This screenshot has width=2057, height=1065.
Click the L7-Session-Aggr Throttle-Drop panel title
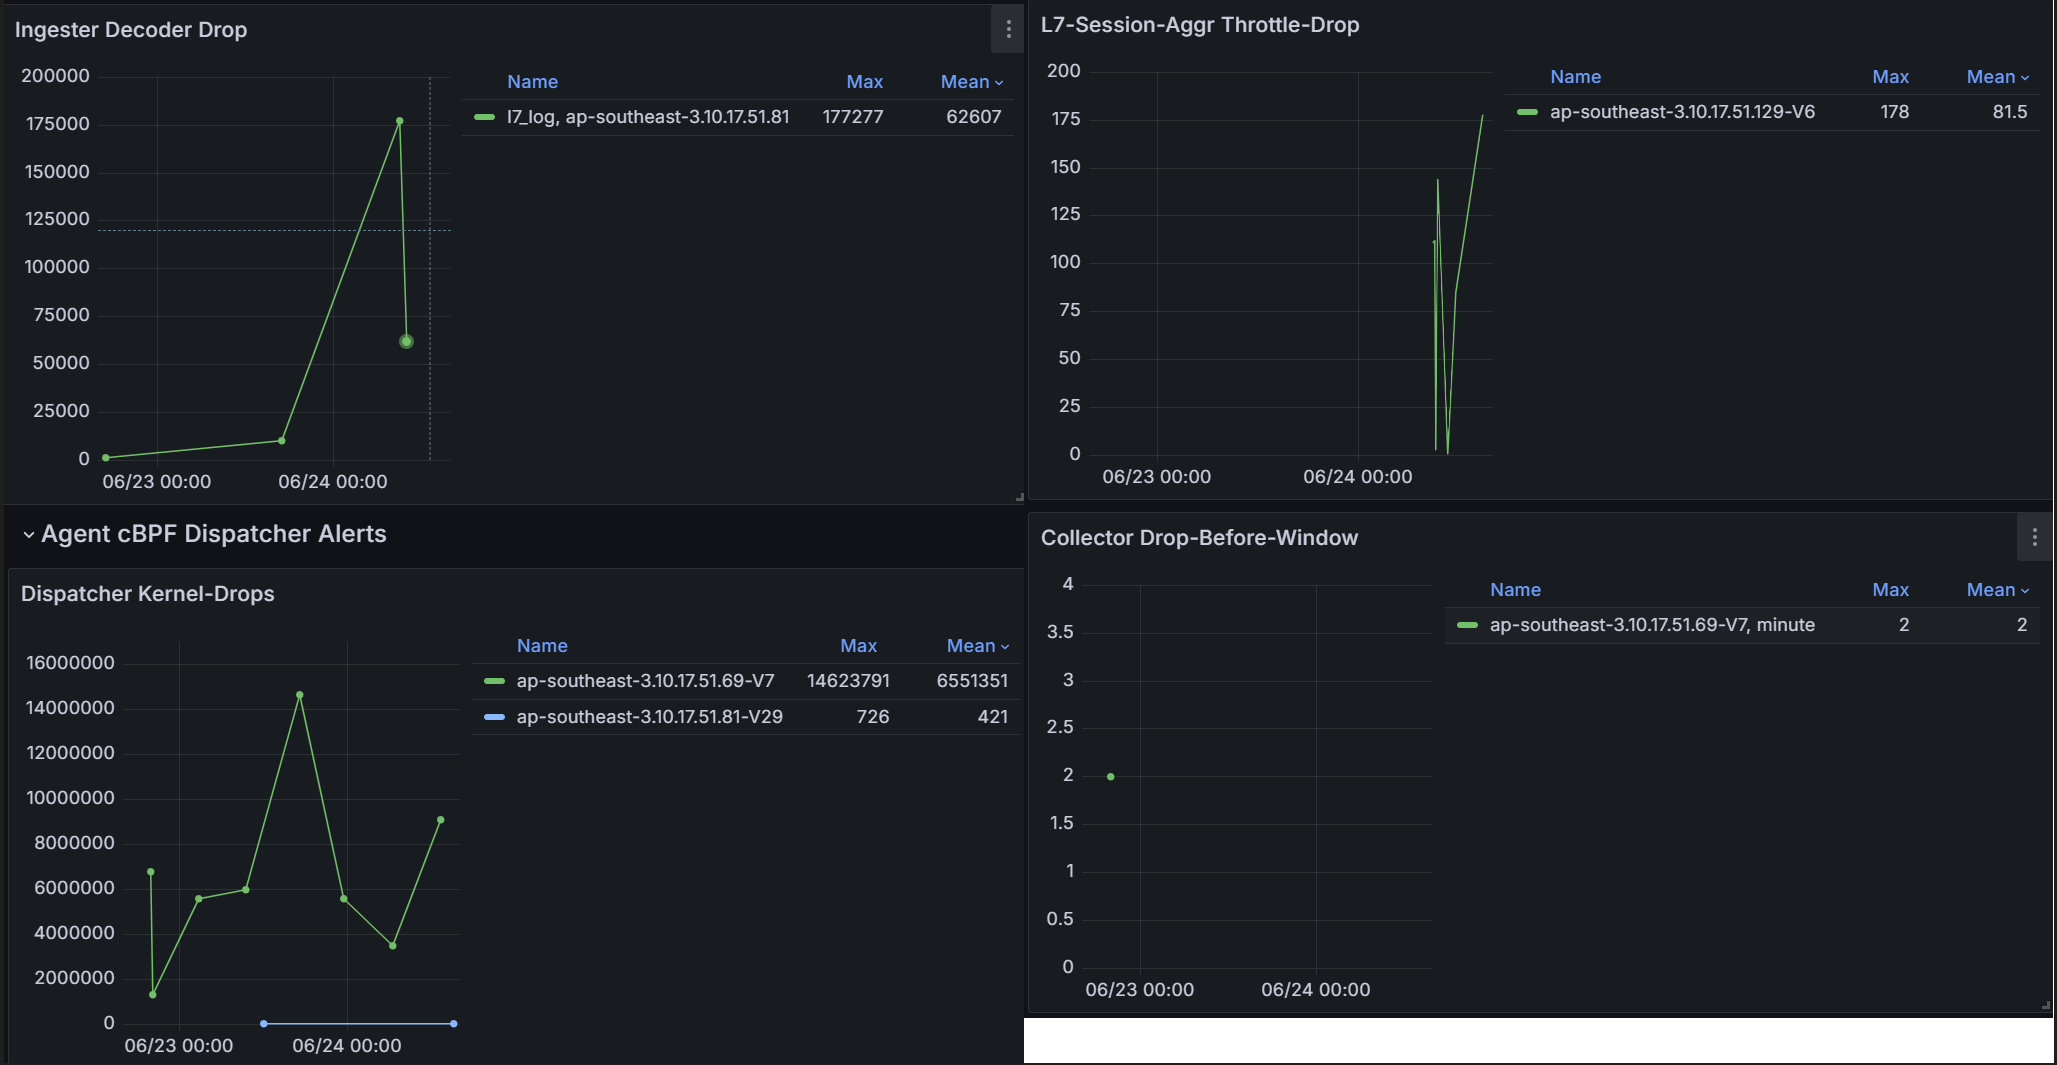tap(1199, 25)
